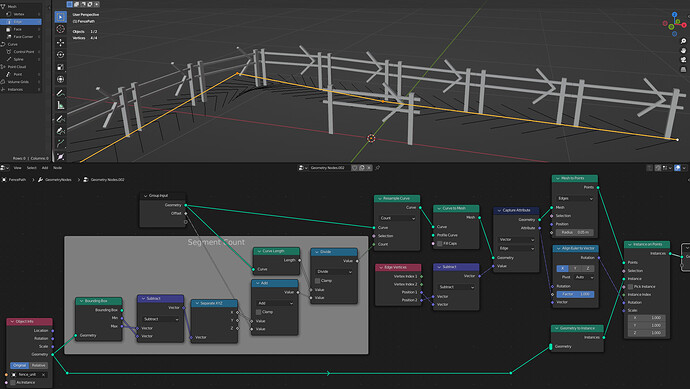
Task: Open the View menu in node editor
Action: point(18,168)
